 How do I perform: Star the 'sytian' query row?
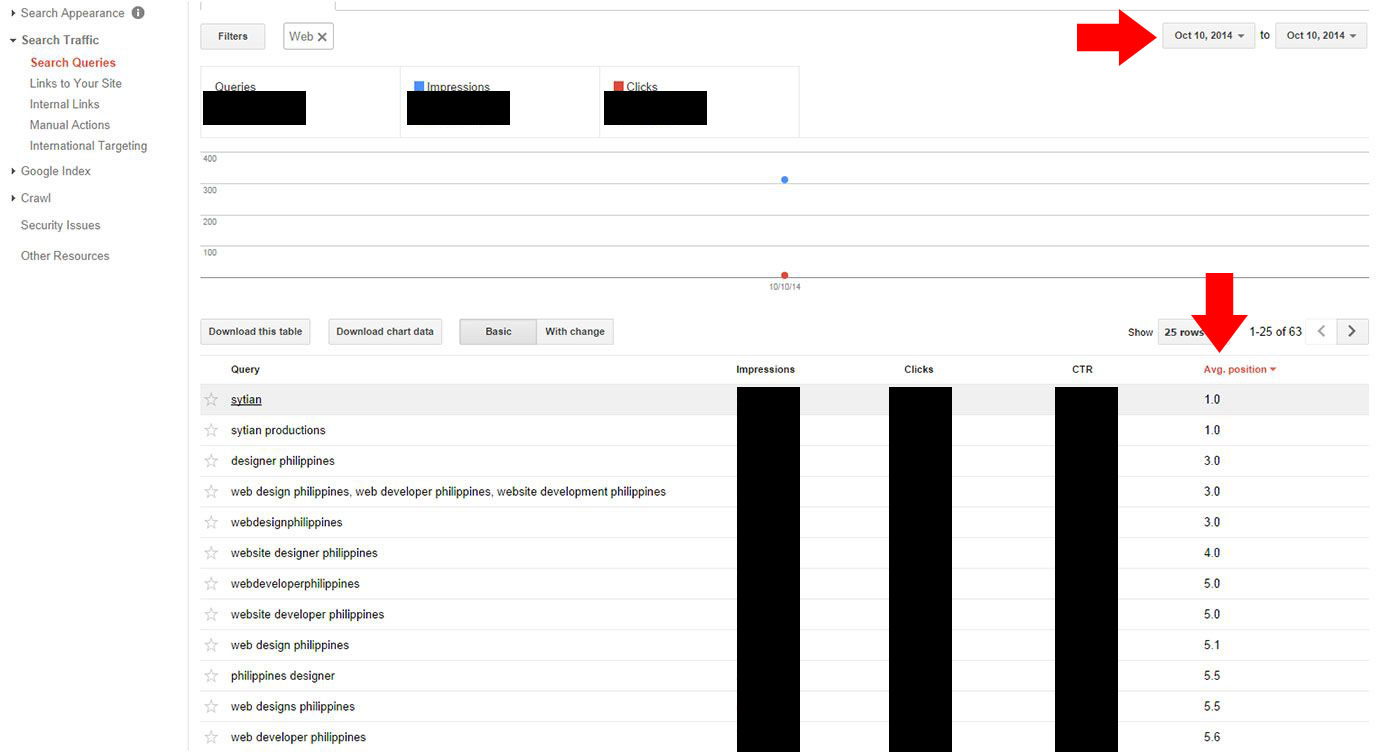211,400
